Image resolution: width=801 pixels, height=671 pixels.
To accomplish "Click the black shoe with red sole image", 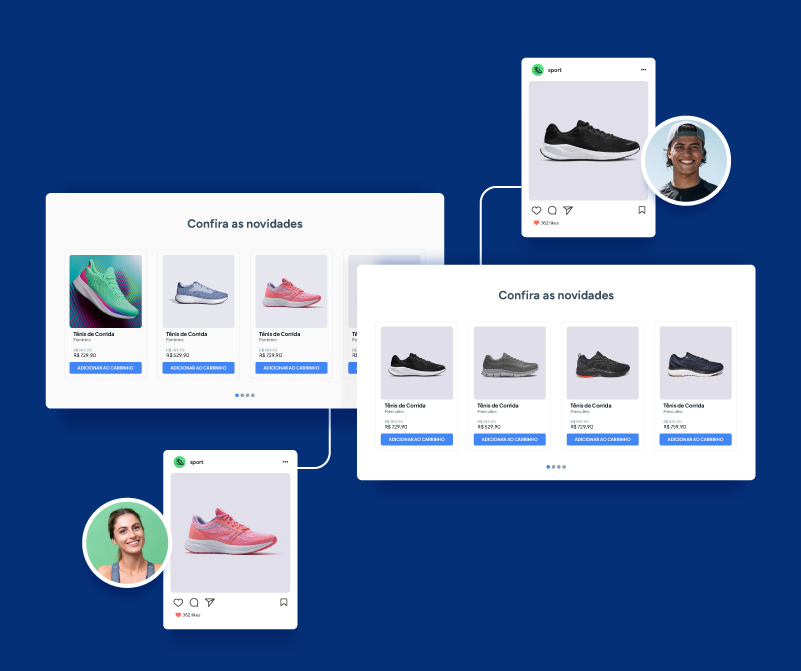I will pos(603,363).
